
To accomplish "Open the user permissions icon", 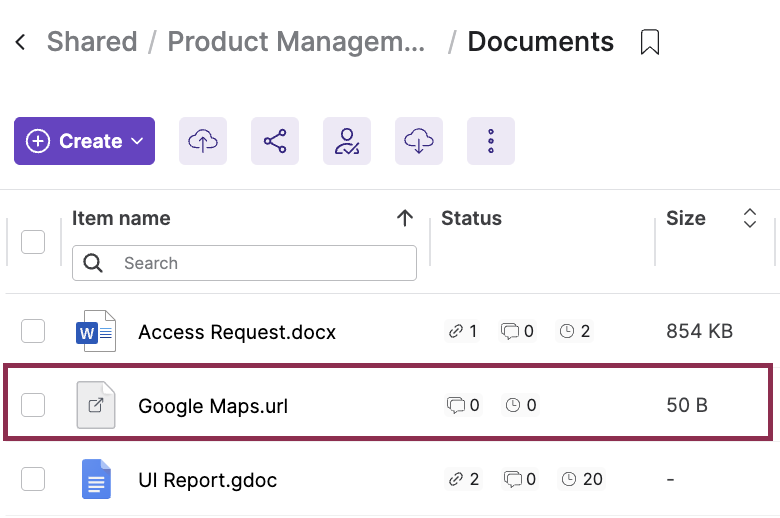I will pyautogui.click(x=347, y=141).
